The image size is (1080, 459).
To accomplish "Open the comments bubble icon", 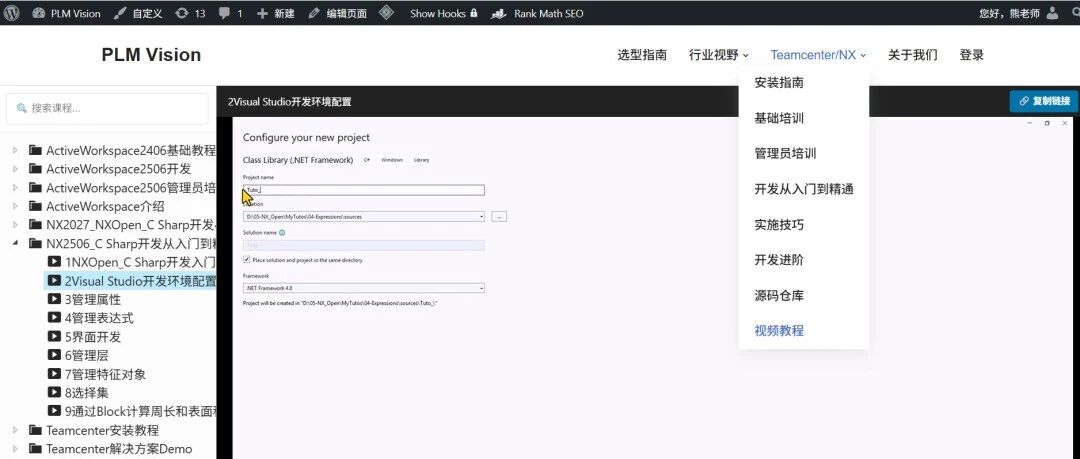I will coord(224,14).
